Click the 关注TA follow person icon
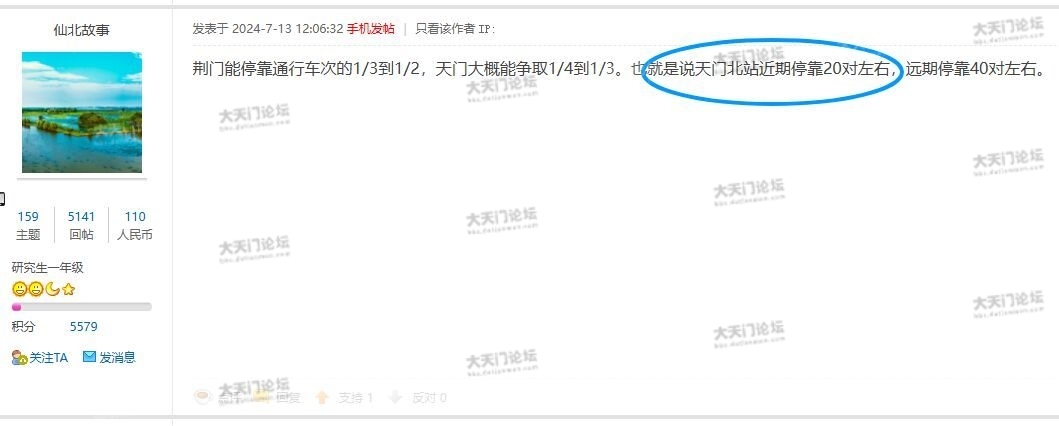 click(19, 358)
